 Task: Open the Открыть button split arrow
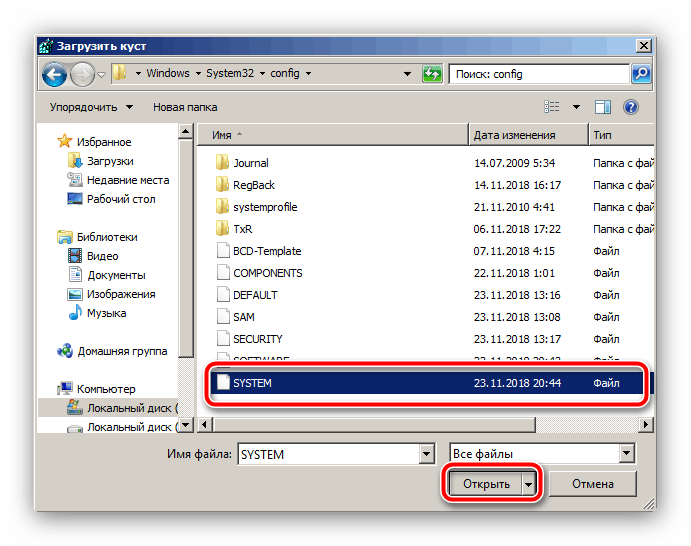528,484
